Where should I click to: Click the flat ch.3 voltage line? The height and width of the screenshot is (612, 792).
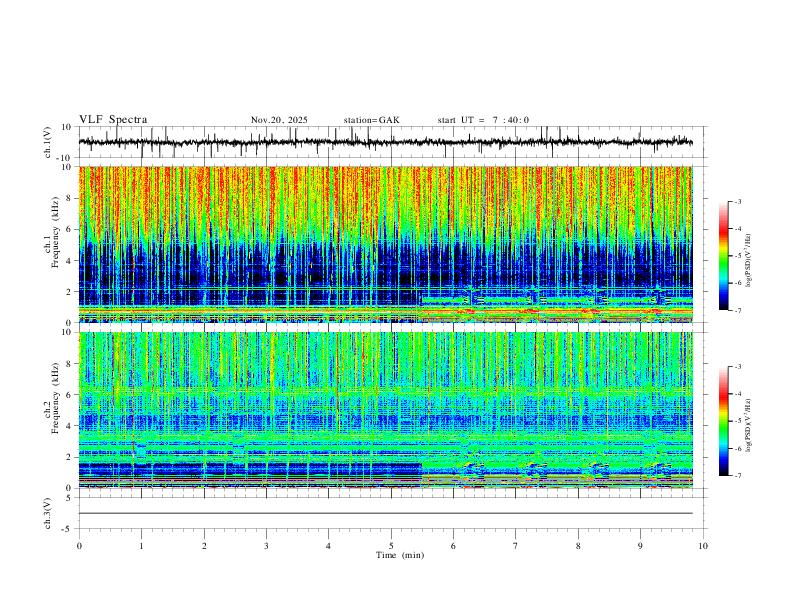pos(385,513)
